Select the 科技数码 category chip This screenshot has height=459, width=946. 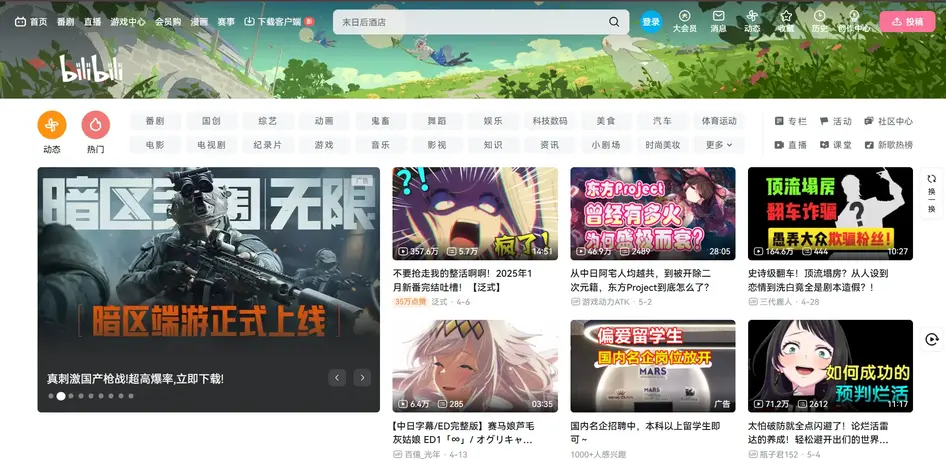[x=550, y=121]
